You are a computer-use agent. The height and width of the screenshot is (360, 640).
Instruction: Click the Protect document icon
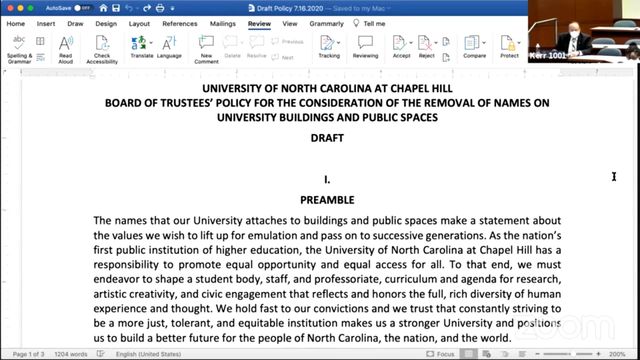[507, 43]
